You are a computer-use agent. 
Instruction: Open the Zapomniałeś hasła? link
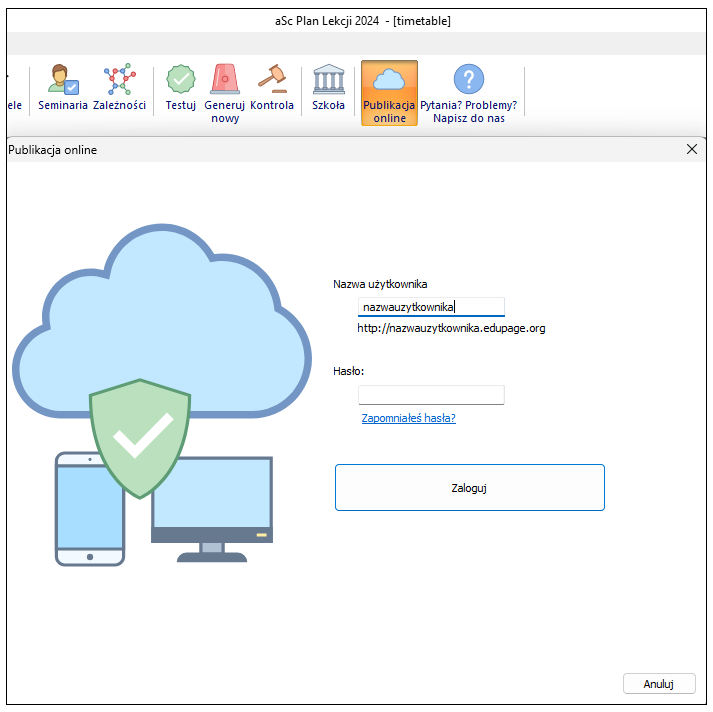point(408,418)
